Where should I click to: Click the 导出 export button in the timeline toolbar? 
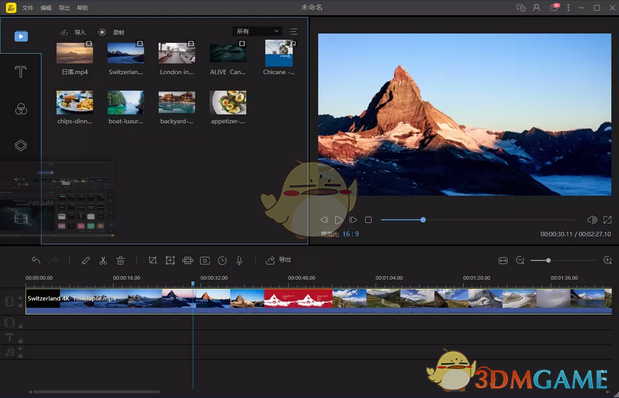[278, 260]
